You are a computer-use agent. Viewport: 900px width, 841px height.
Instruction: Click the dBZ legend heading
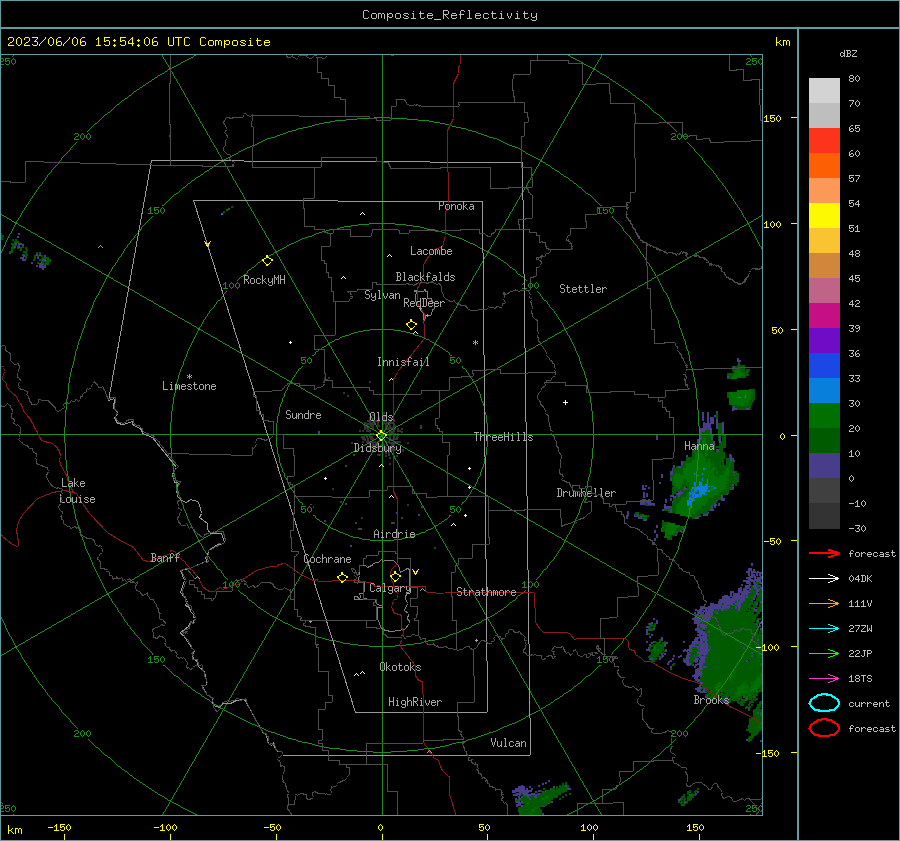[848, 54]
